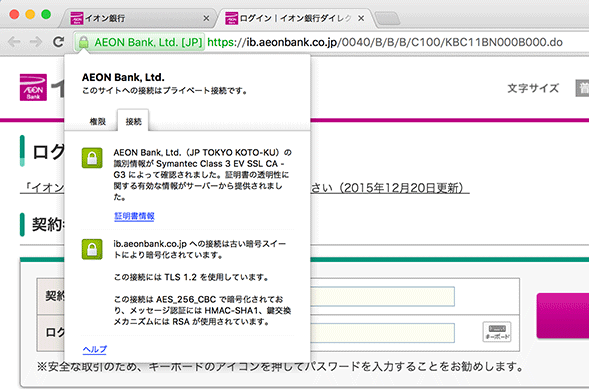589x389 pixels.
Task: Click the software keyboard icon
Action: (x=497, y=332)
